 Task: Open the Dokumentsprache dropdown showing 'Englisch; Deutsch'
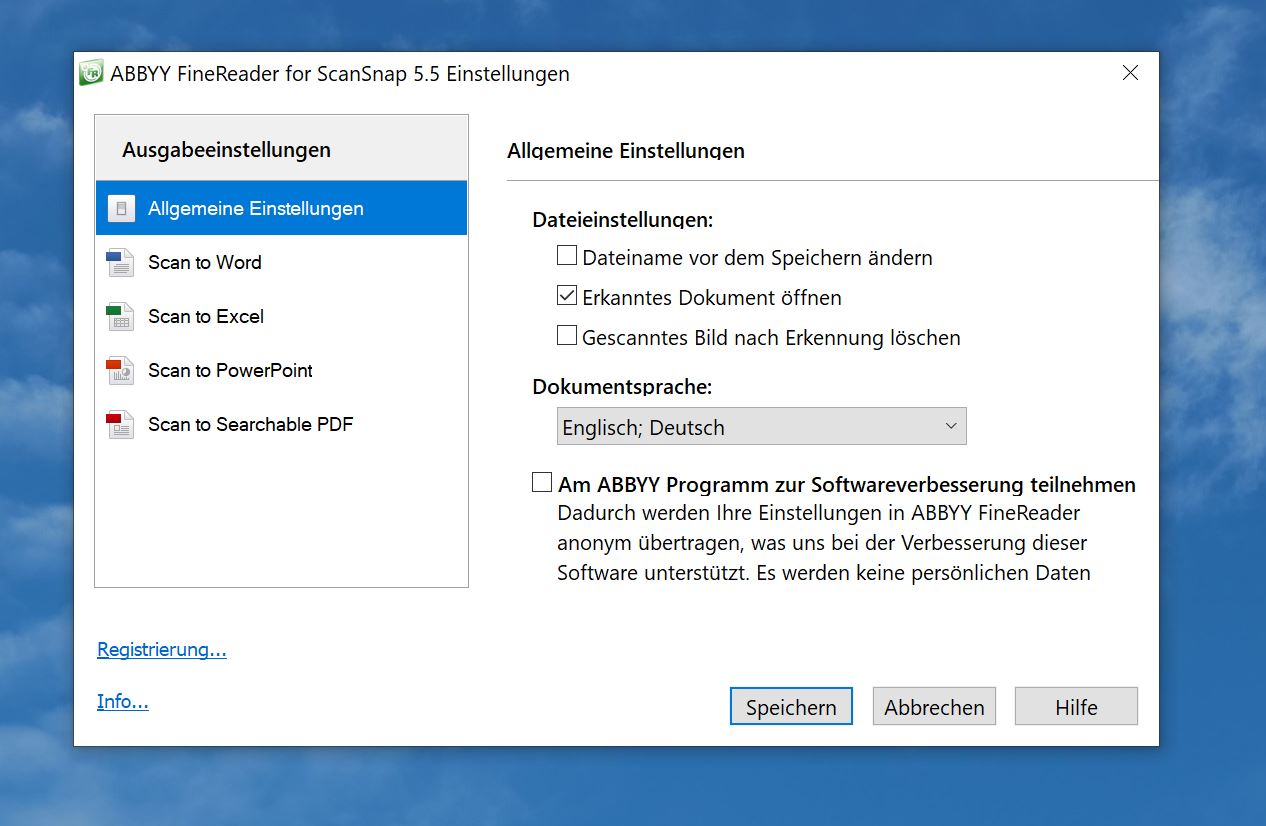(x=761, y=427)
